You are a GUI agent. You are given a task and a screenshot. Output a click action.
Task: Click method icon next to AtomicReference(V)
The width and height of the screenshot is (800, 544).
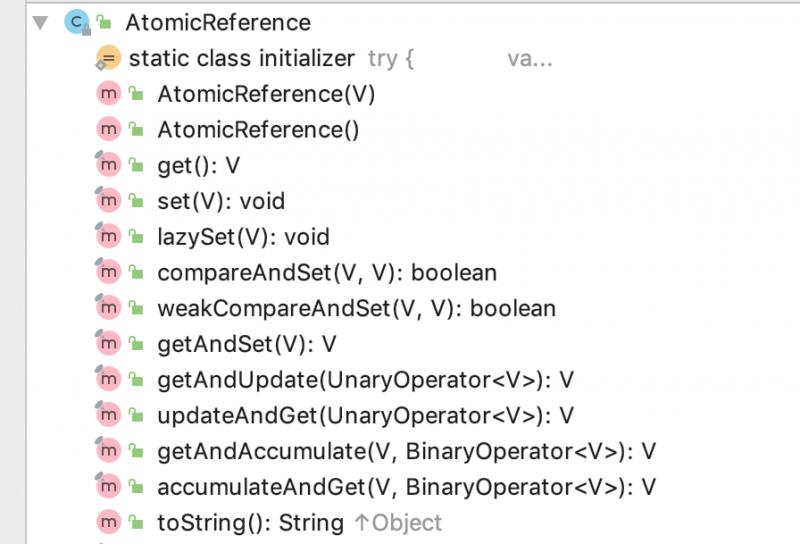click(x=108, y=93)
